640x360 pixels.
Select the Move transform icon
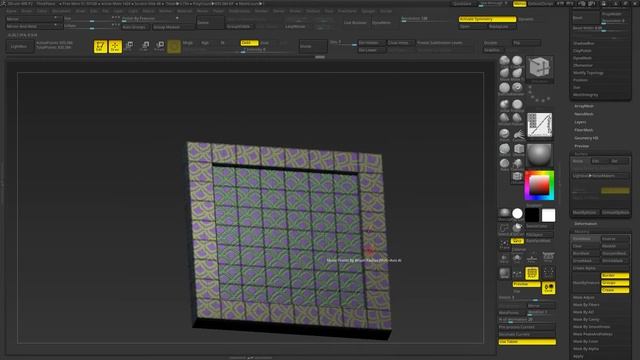pyautogui.click(x=129, y=46)
